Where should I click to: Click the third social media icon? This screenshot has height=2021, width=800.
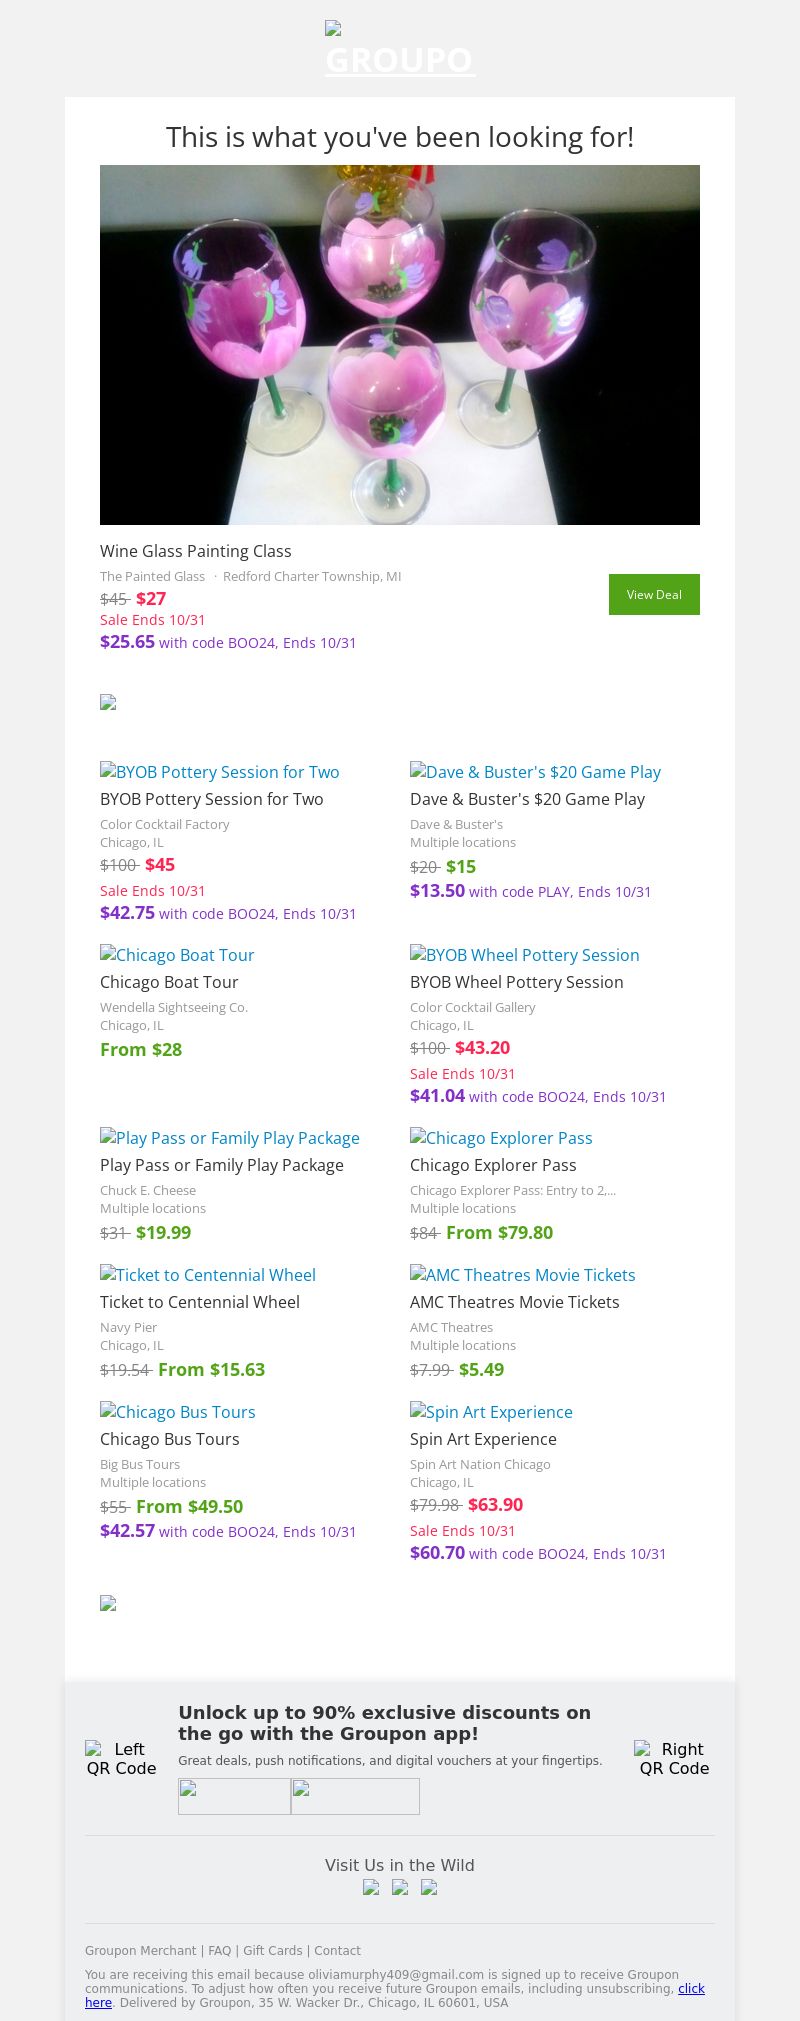(429, 1887)
